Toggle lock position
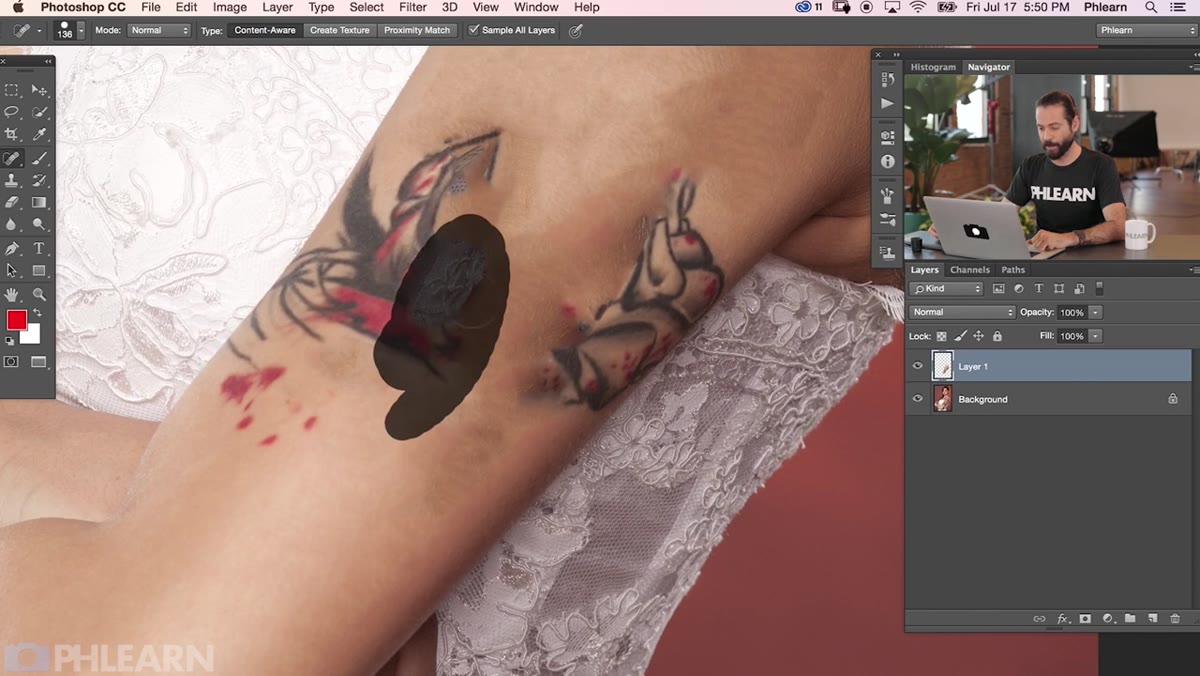1200x676 pixels. (x=978, y=337)
